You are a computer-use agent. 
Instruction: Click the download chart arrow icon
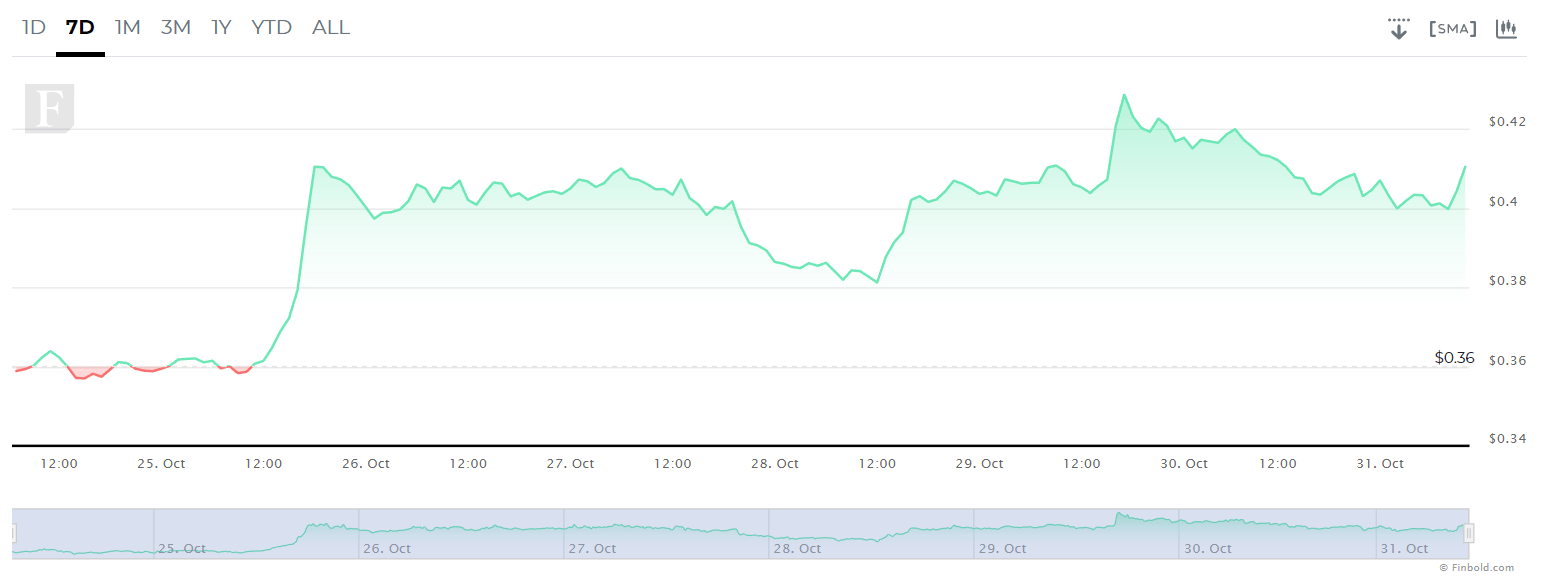coord(1398,28)
